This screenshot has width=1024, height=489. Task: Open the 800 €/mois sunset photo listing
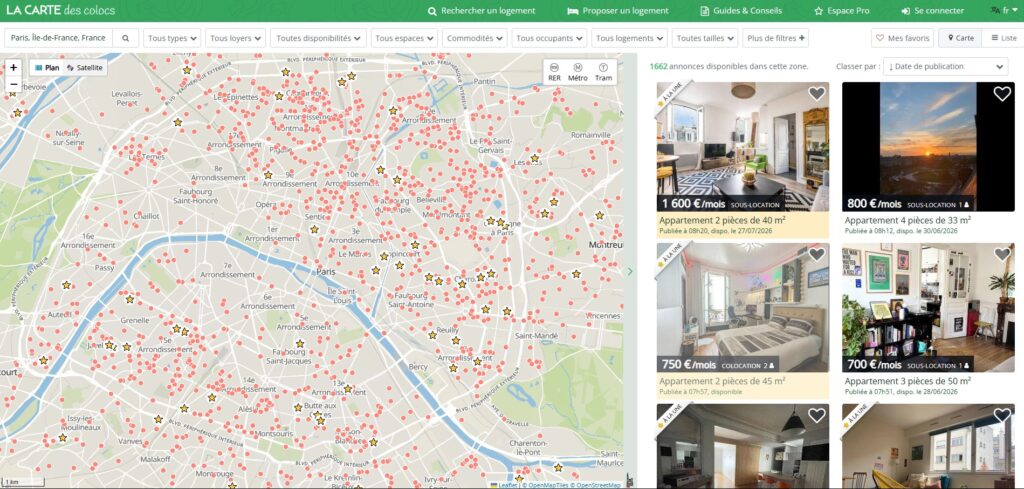pos(928,146)
